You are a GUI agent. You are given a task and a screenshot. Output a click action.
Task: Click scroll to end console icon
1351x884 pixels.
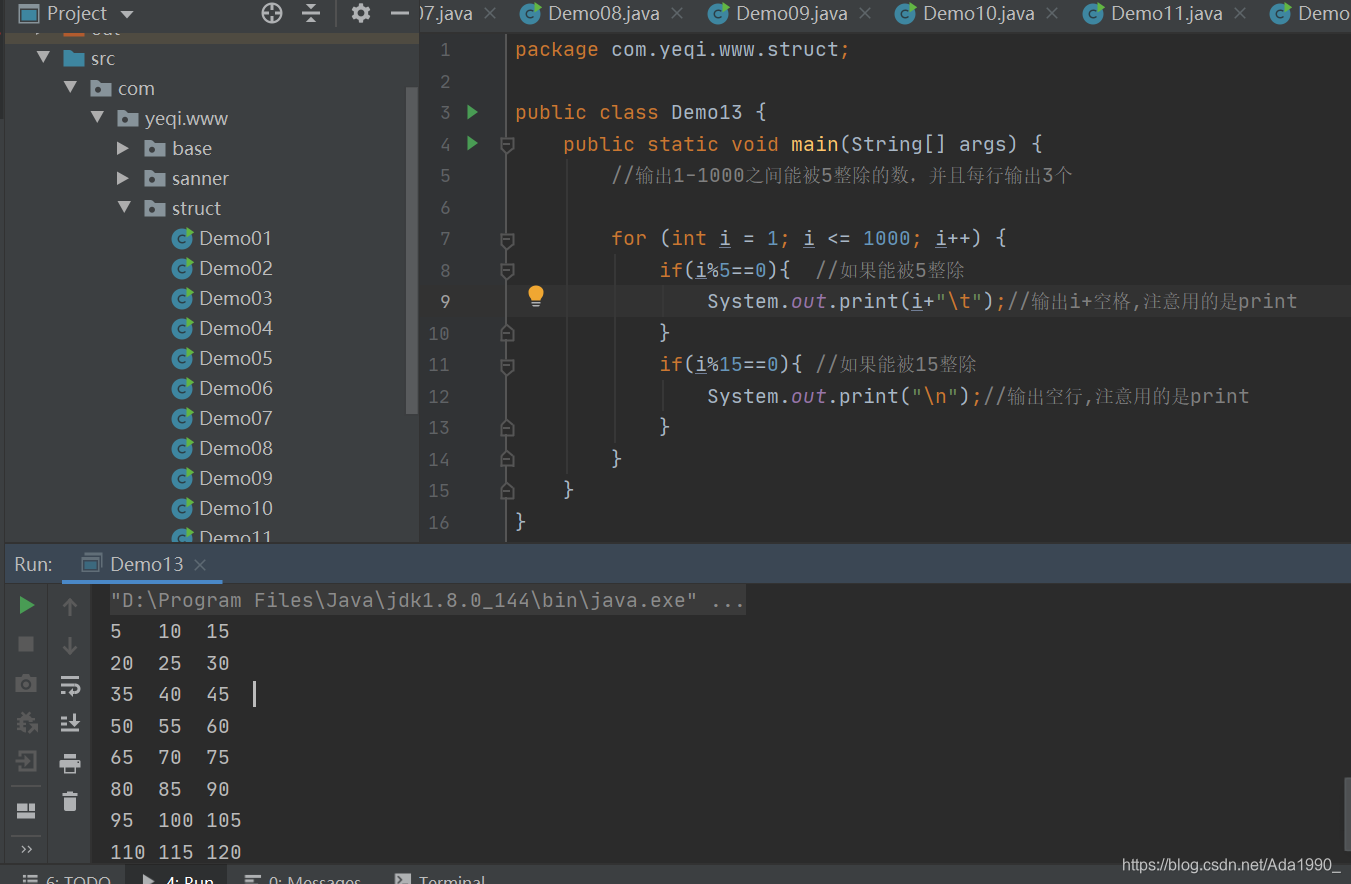pyautogui.click(x=70, y=723)
